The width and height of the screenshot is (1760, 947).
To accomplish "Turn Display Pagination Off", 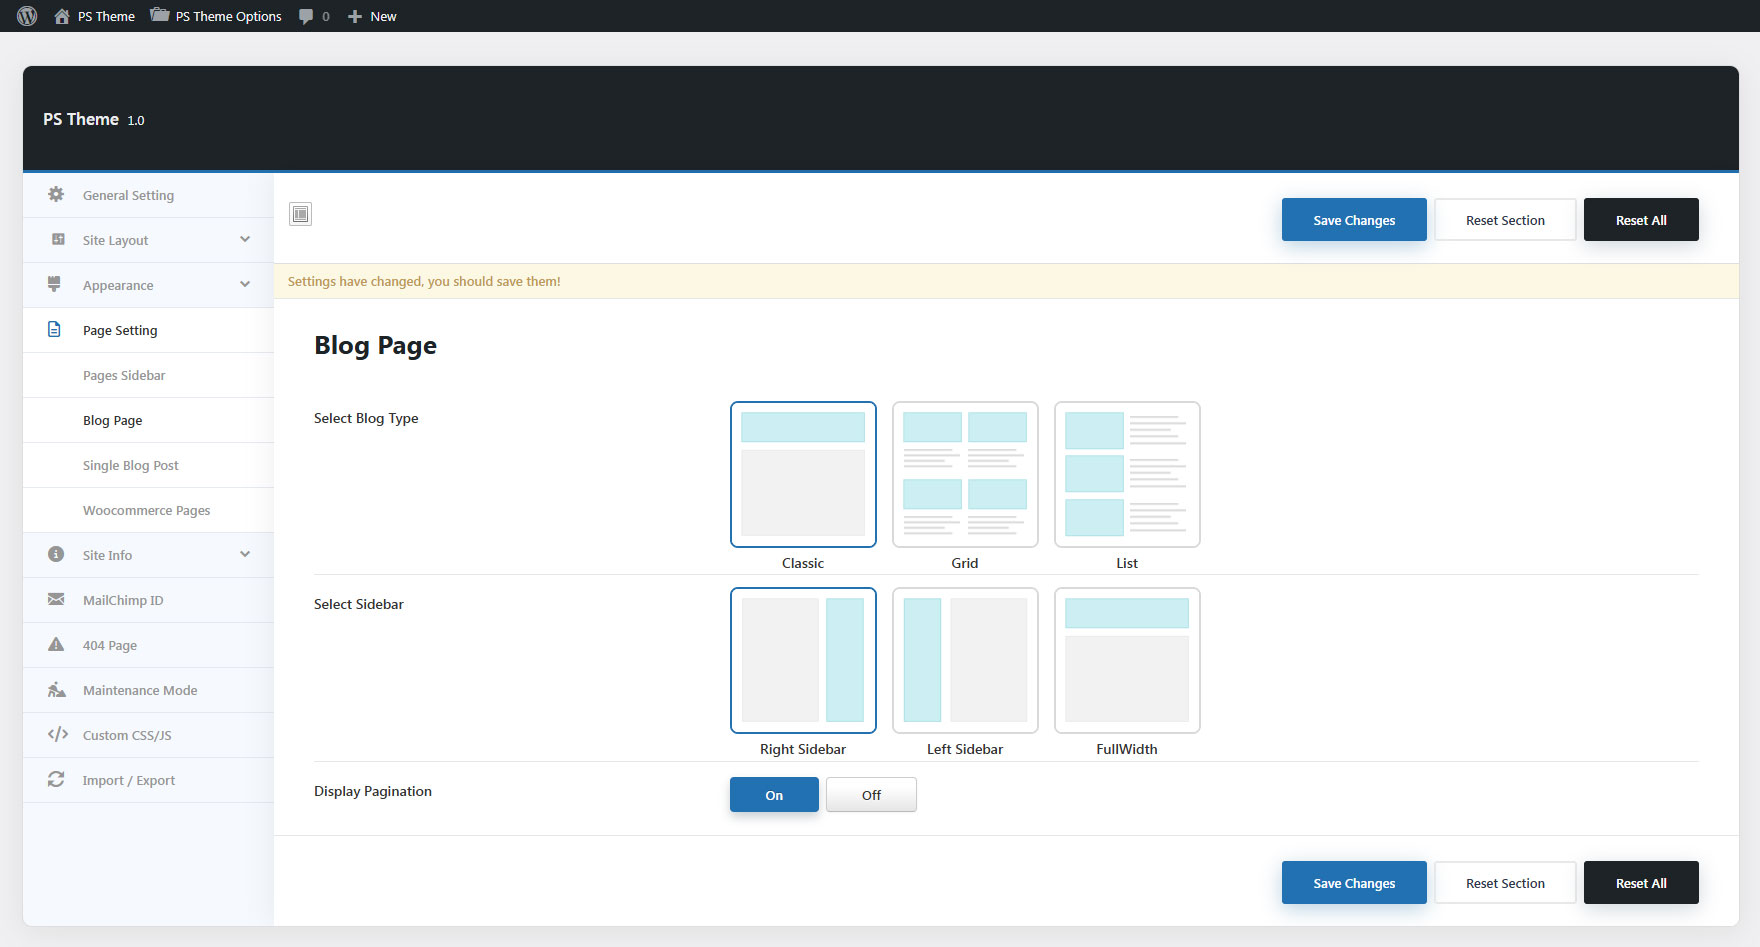I will pyautogui.click(x=871, y=795).
